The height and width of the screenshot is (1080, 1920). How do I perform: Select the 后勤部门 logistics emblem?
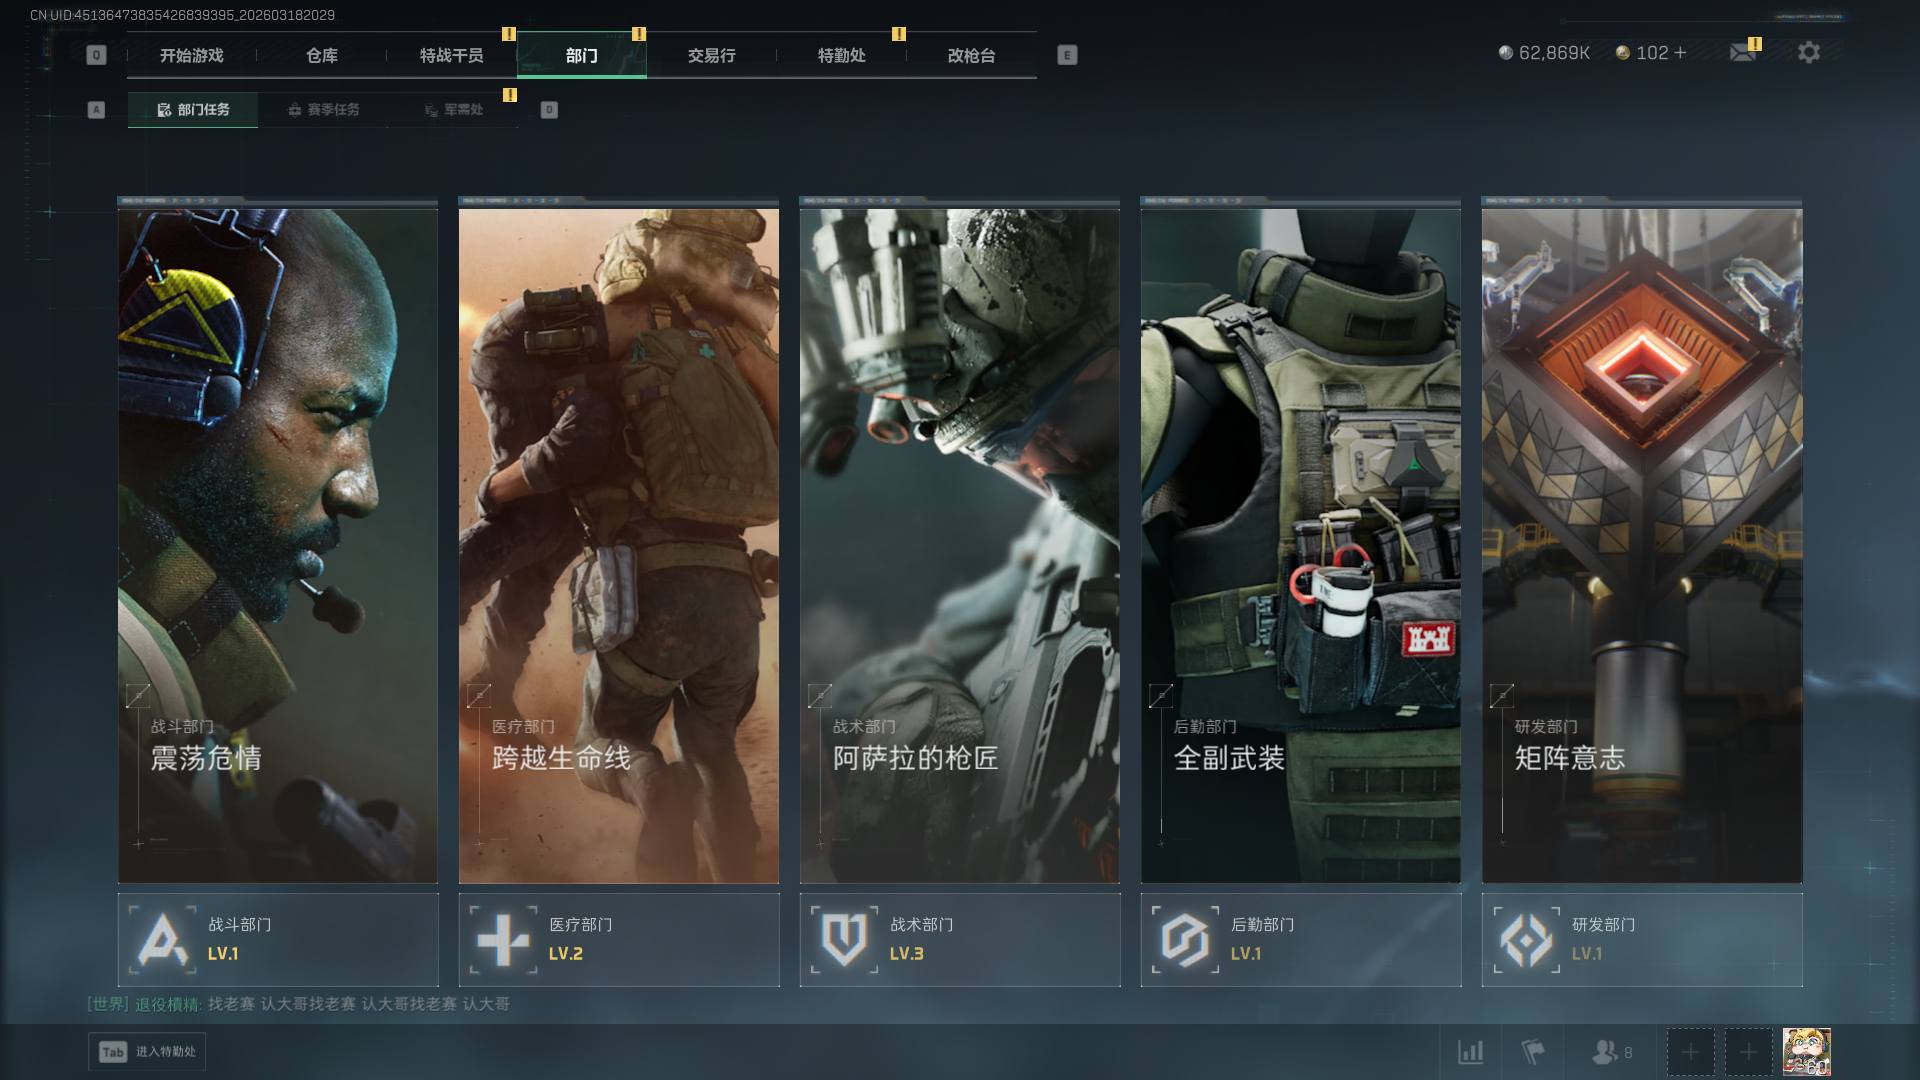pyautogui.click(x=1185, y=940)
